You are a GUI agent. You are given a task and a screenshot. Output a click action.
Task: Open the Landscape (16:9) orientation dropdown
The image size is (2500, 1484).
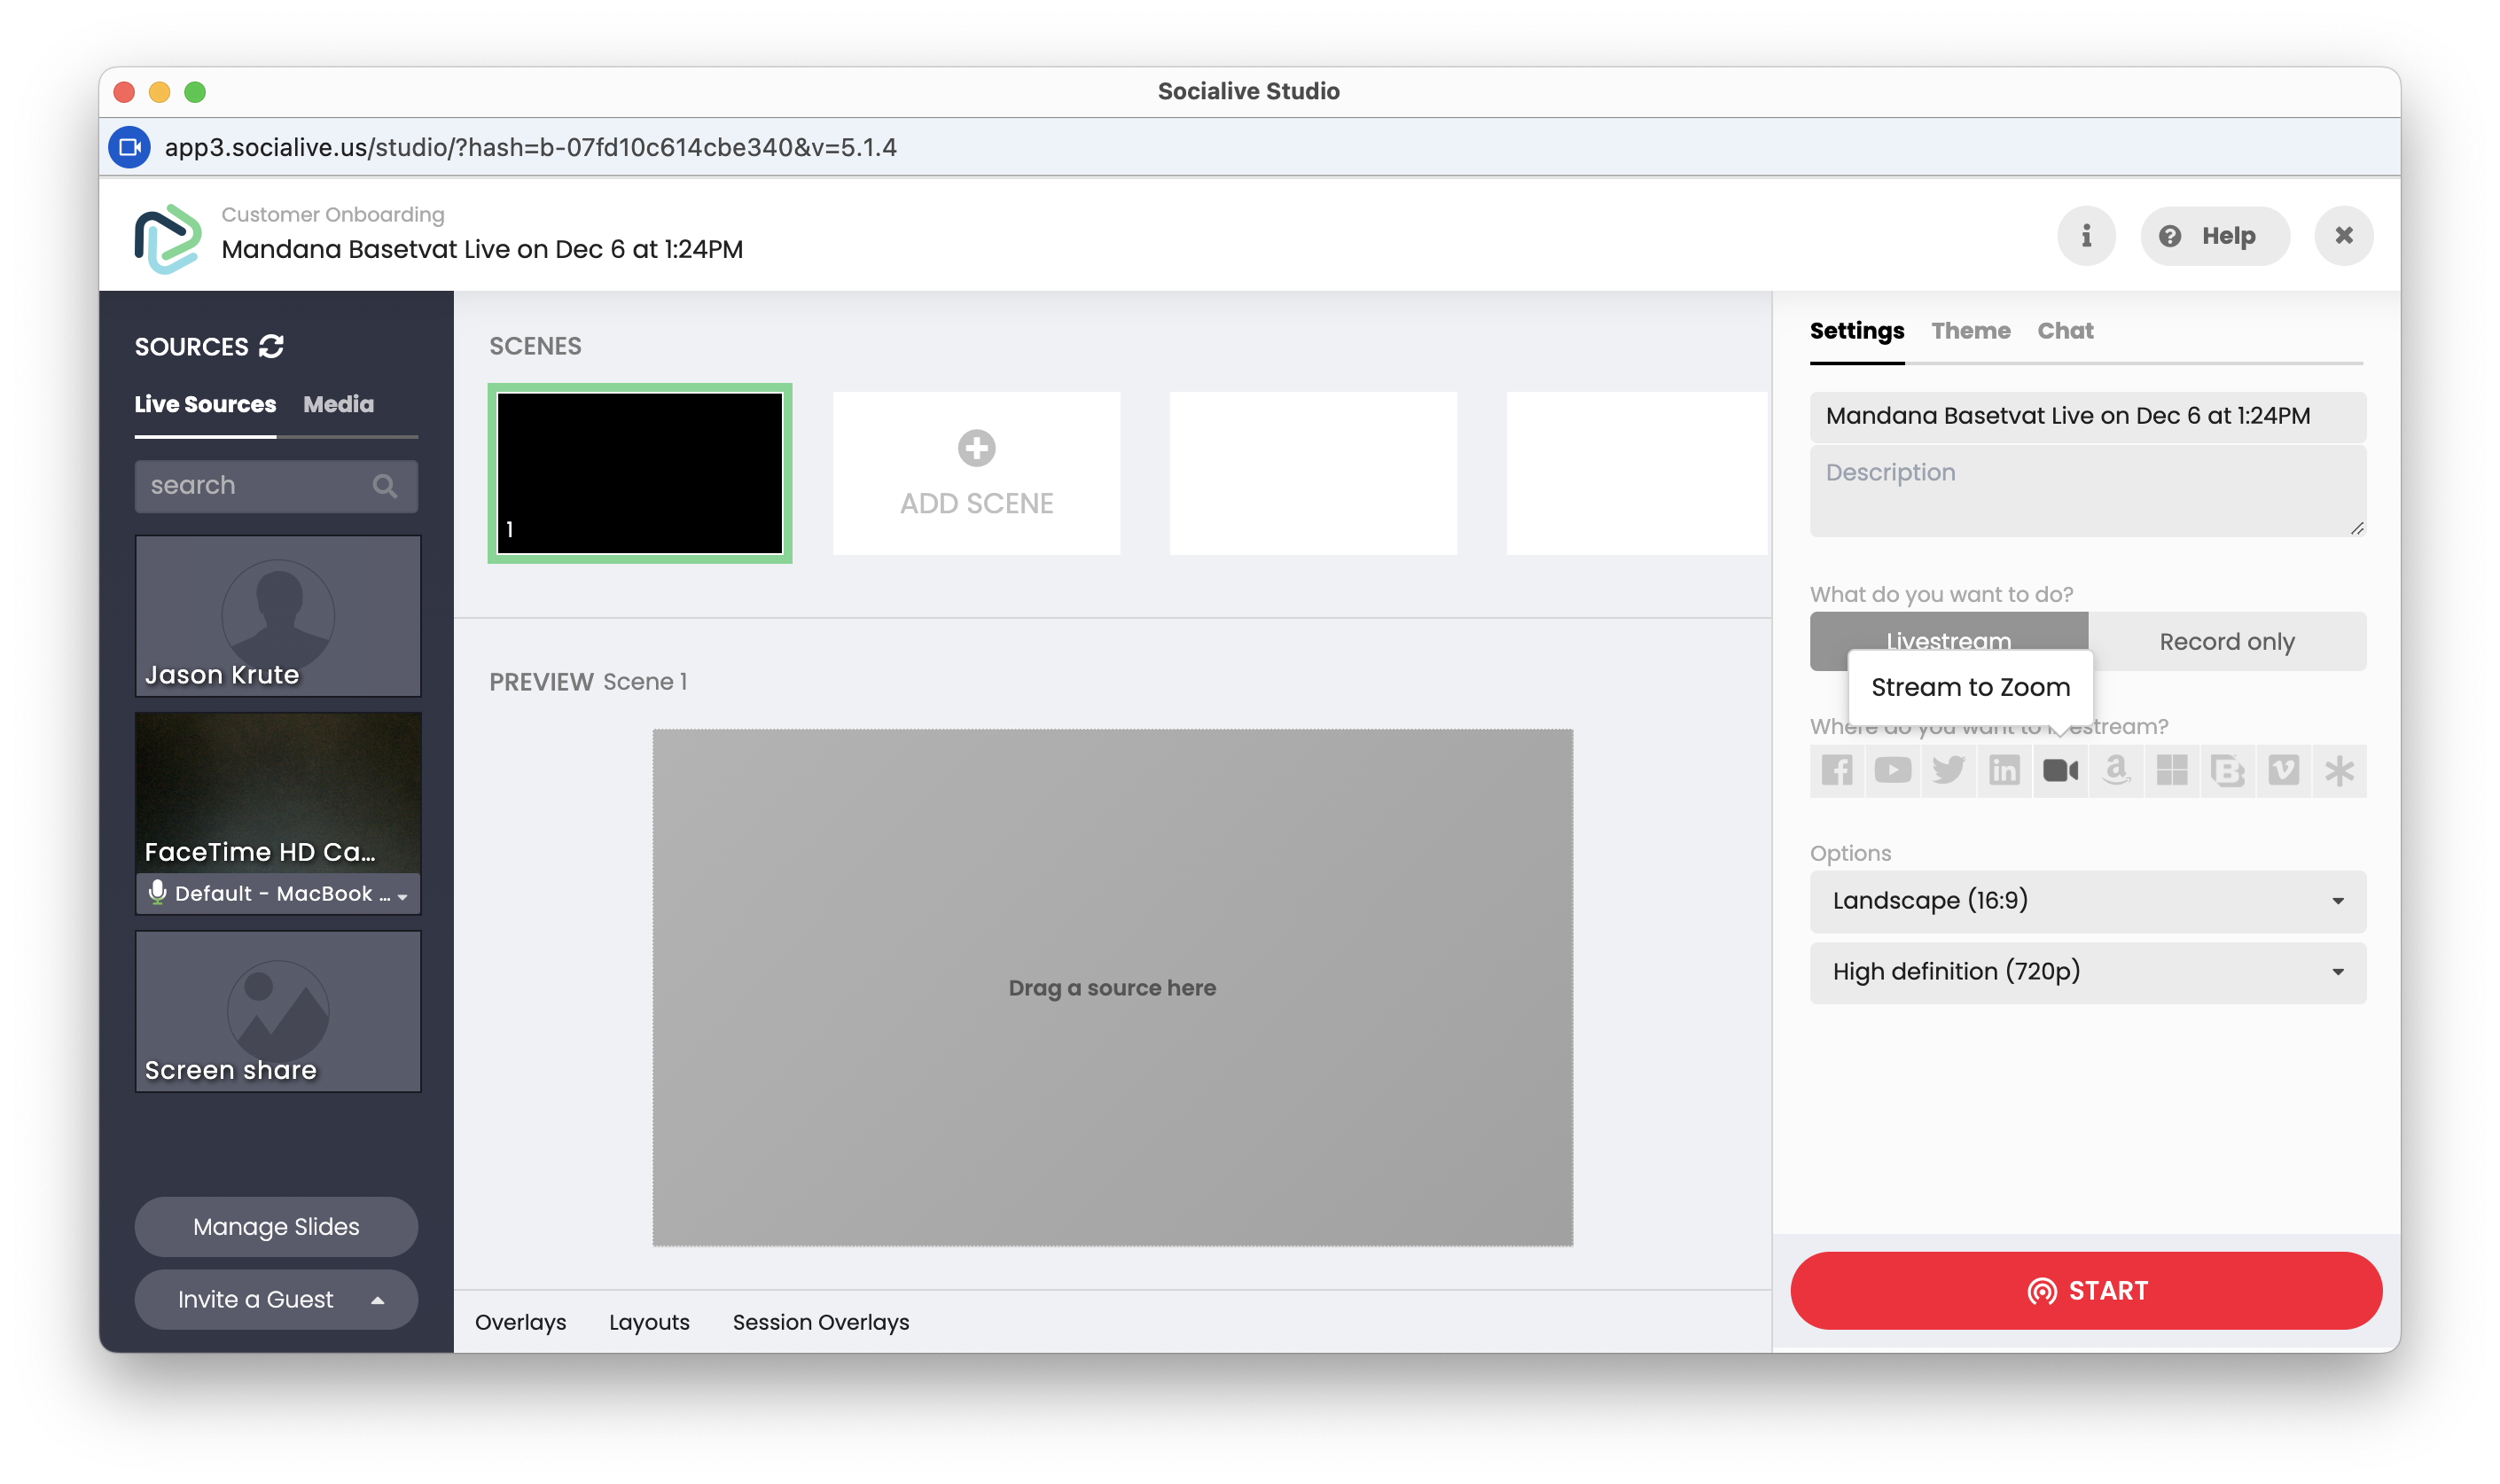coord(2087,901)
